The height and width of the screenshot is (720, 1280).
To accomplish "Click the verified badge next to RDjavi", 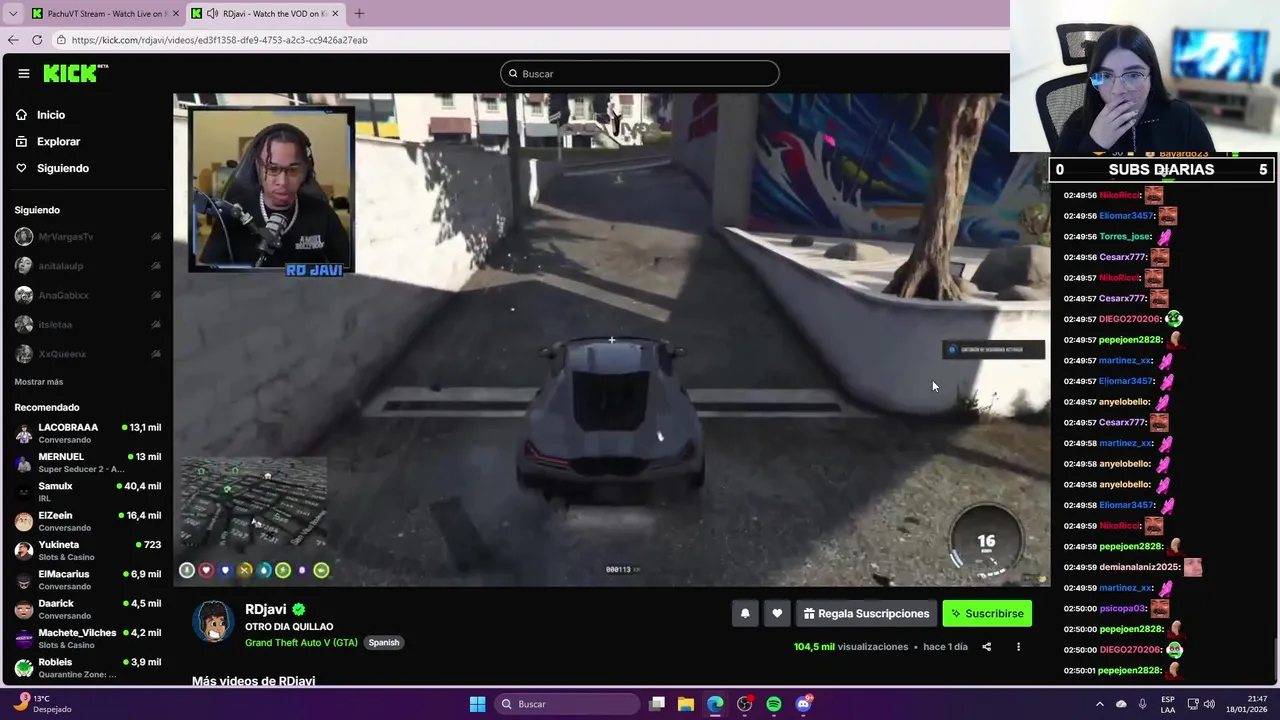I will pos(298,609).
